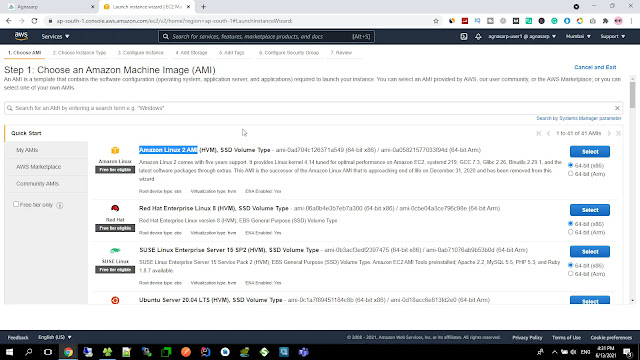The image size is (640, 360).
Task: Click the Free tier only info icon
Action: coord(60,205)
